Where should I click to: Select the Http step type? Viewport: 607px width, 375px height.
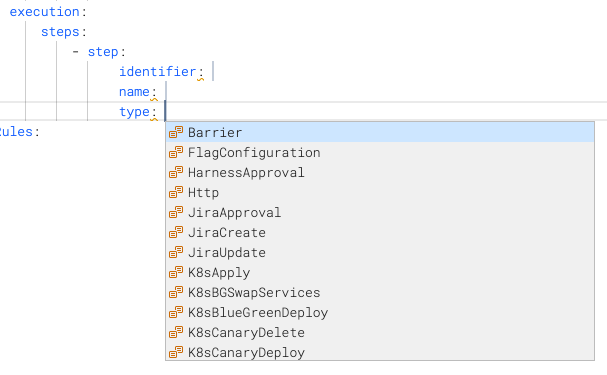point(380,192)
